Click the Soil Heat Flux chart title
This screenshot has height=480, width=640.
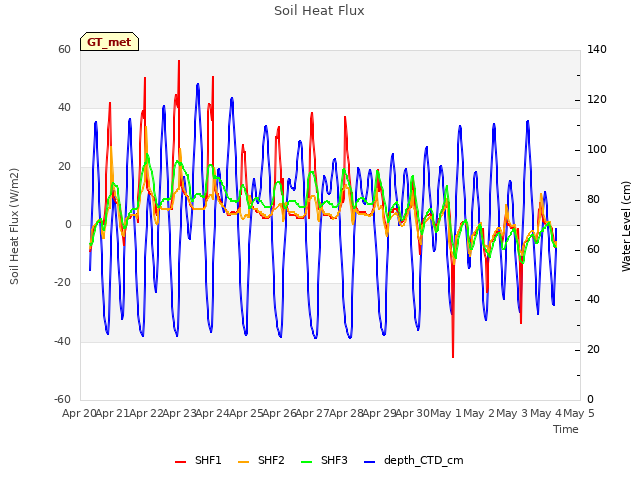319,11
